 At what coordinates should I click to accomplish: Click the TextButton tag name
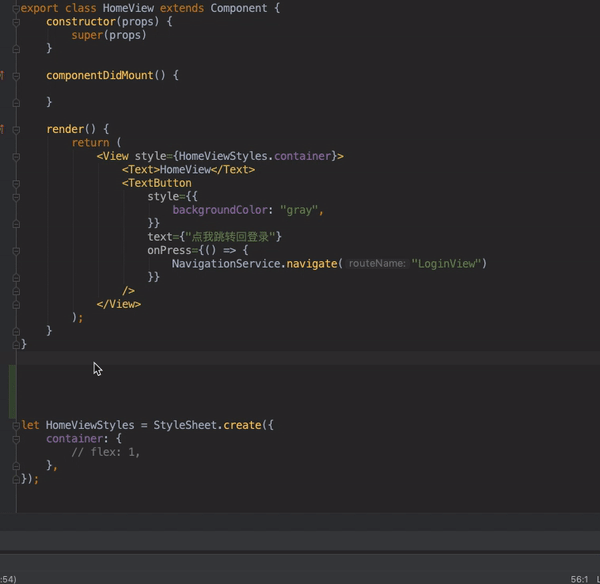pos(160,183)
